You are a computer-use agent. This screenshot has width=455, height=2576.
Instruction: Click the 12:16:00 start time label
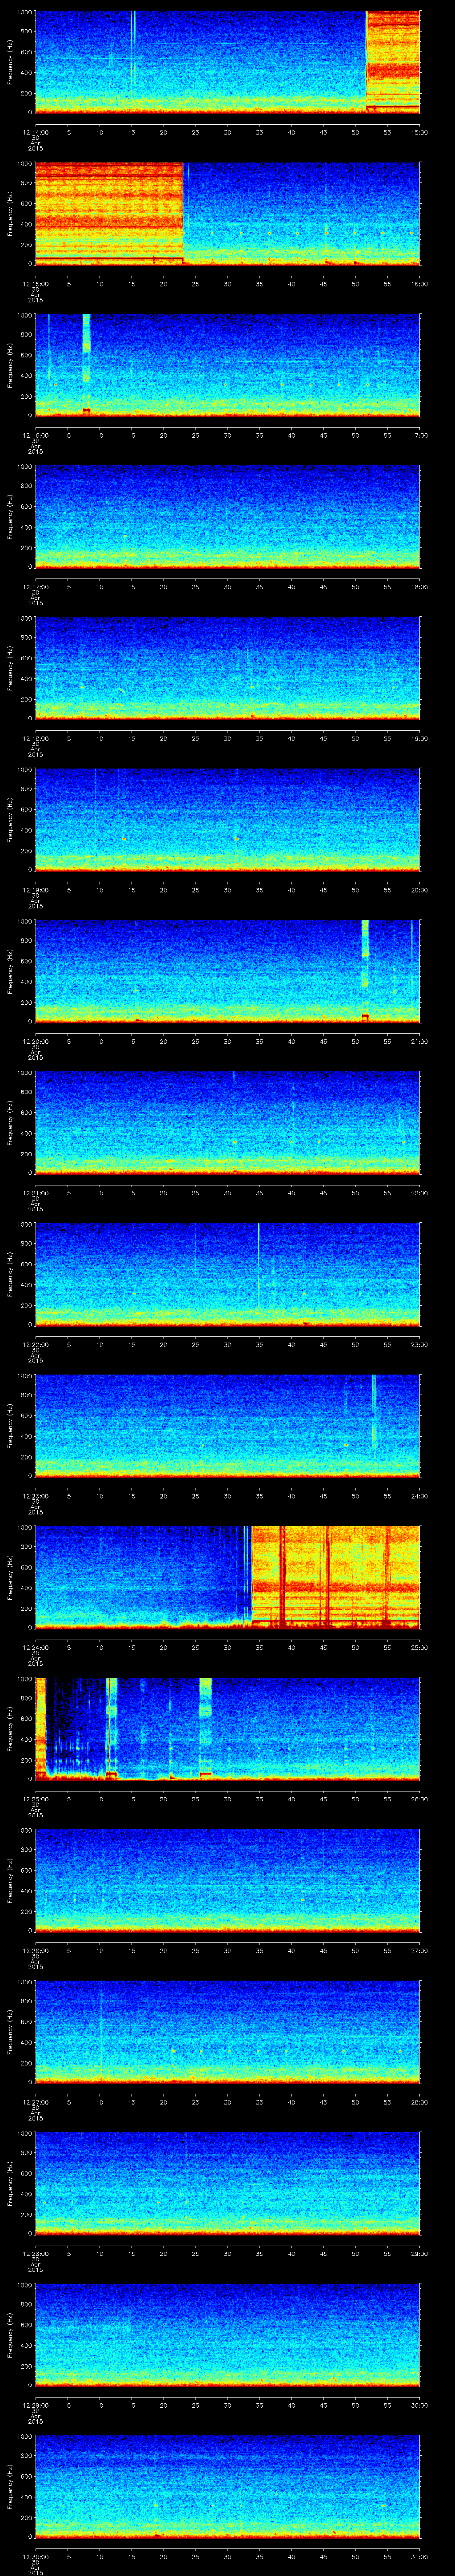[x=35, y=435]
